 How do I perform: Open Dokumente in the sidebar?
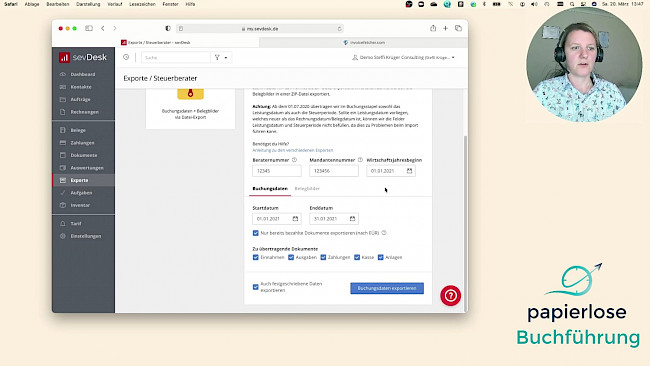83,155
